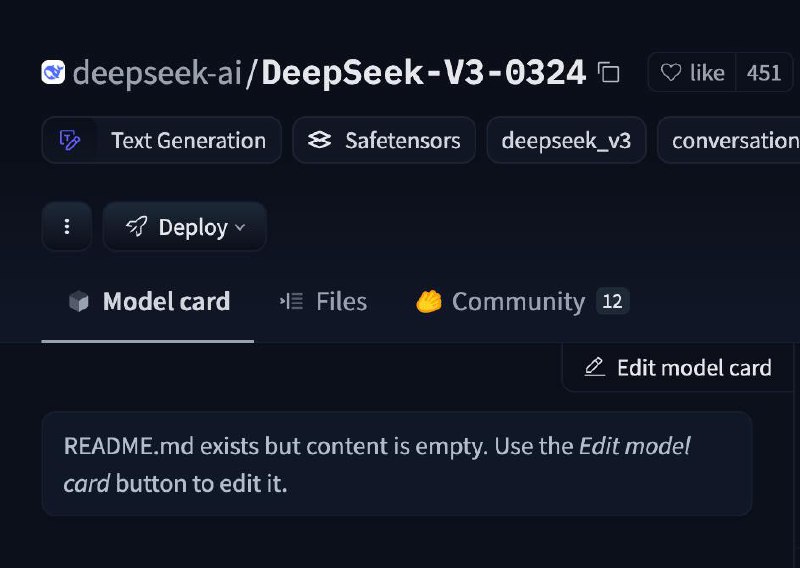The width and height of the screenshot is (800, 568).
Task: Click the rocket icon on Deploy
Action: pos(136,227)
